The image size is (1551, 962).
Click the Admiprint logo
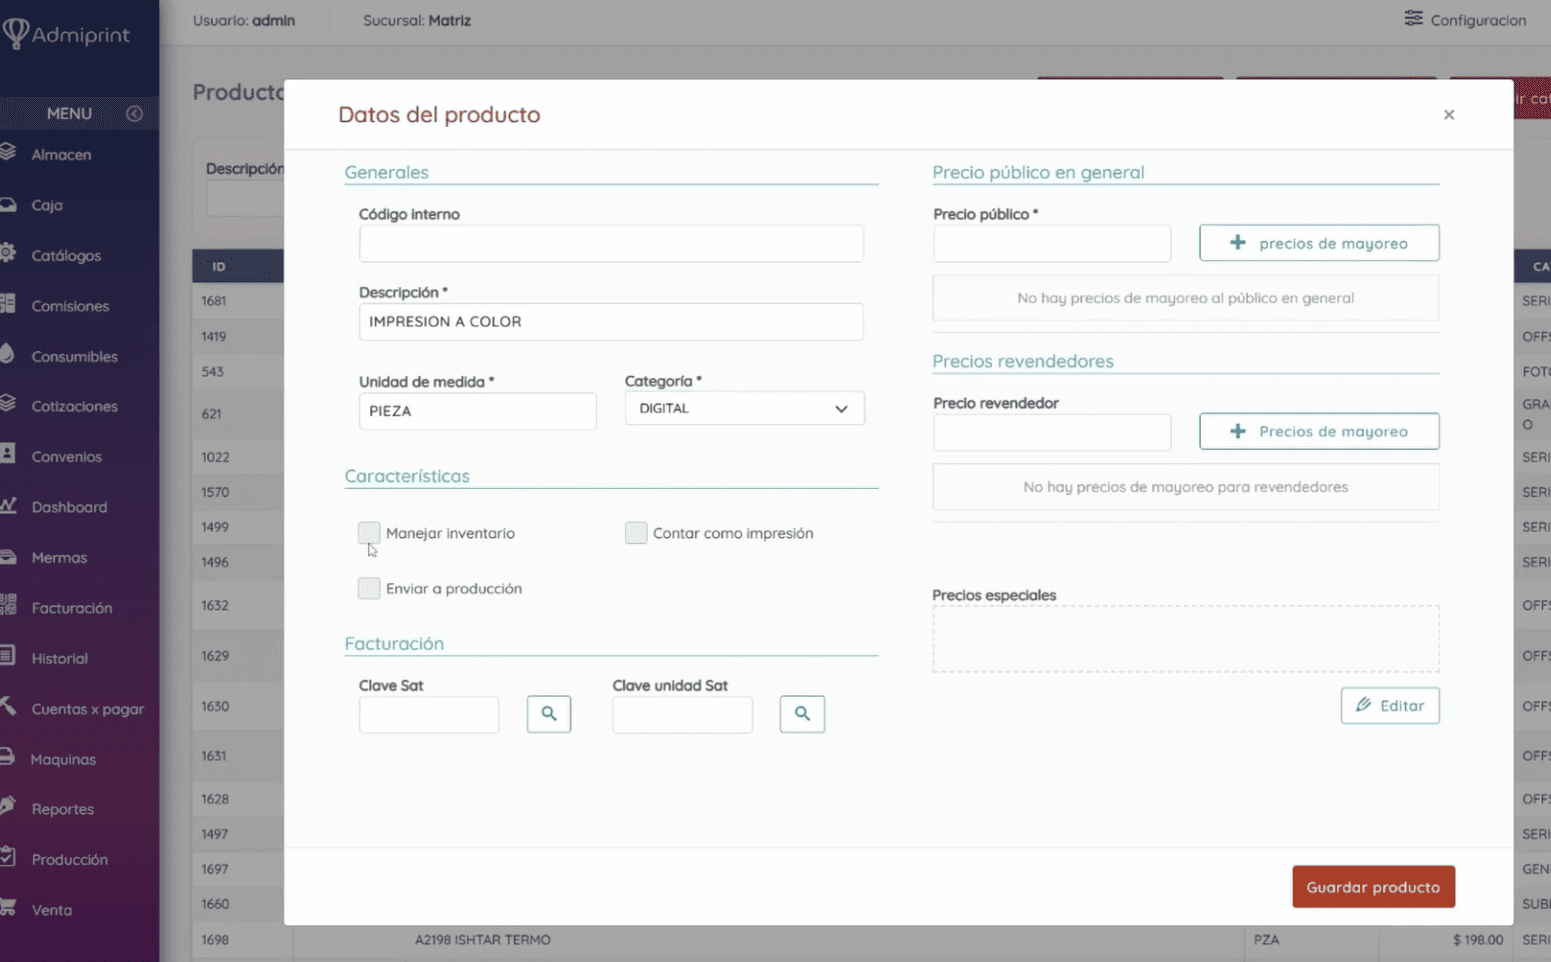(66, 34)
